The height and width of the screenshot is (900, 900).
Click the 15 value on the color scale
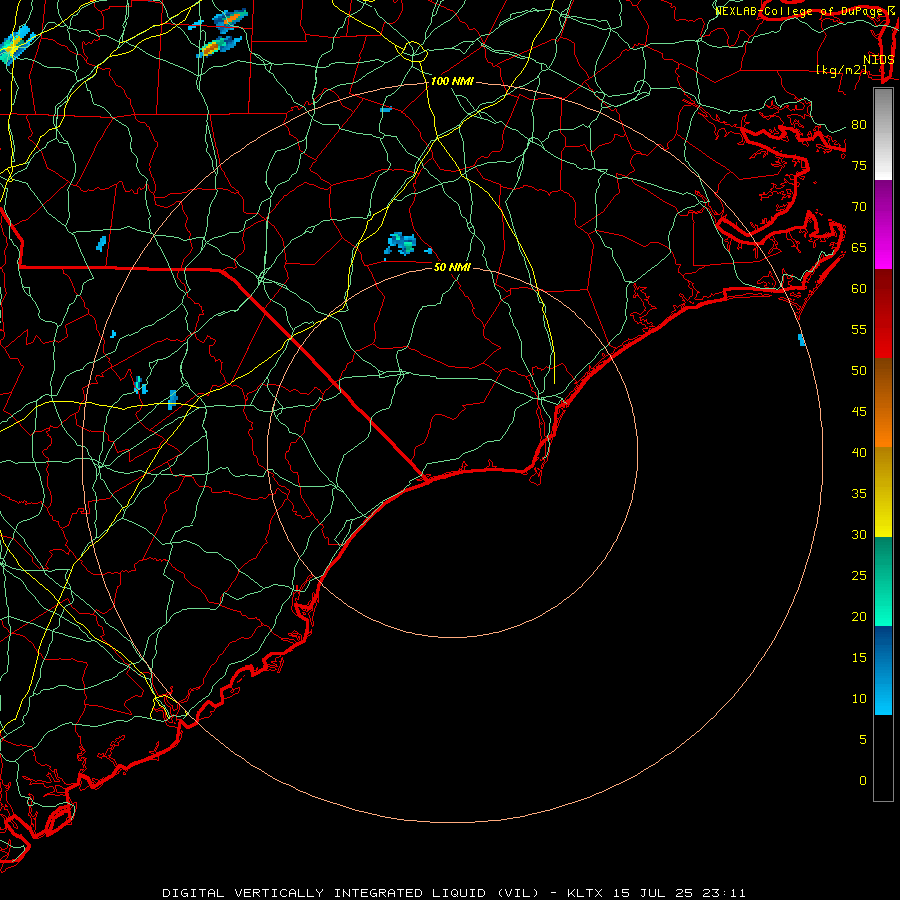tap(859, 657)
